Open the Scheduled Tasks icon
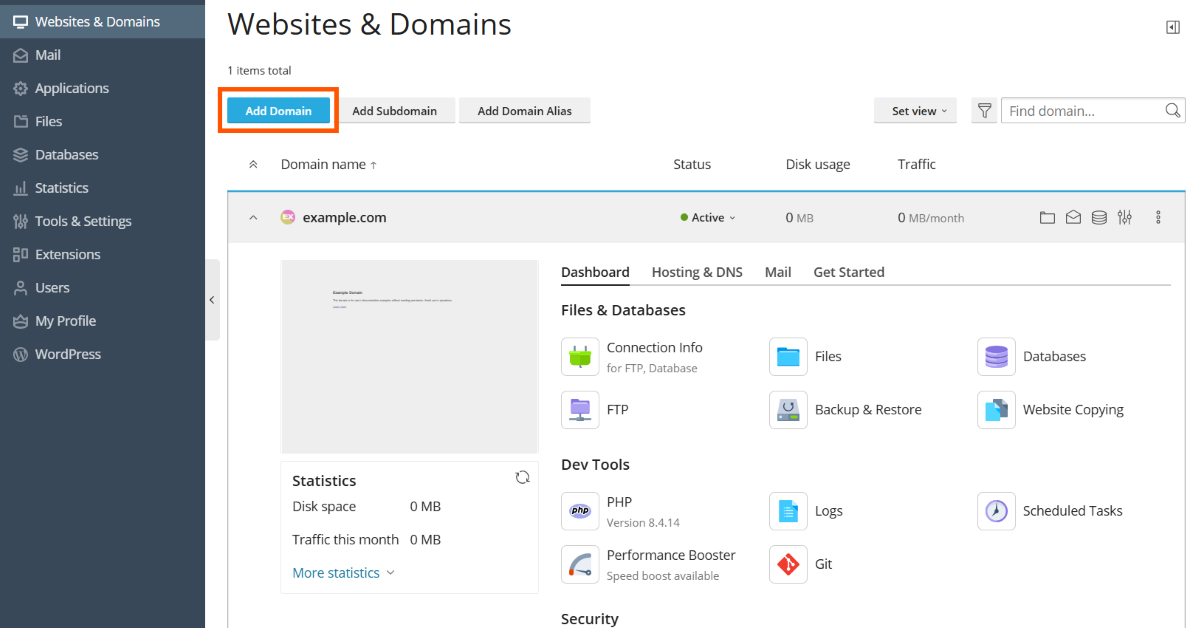The image size is (1199, 628). (996, 511)
